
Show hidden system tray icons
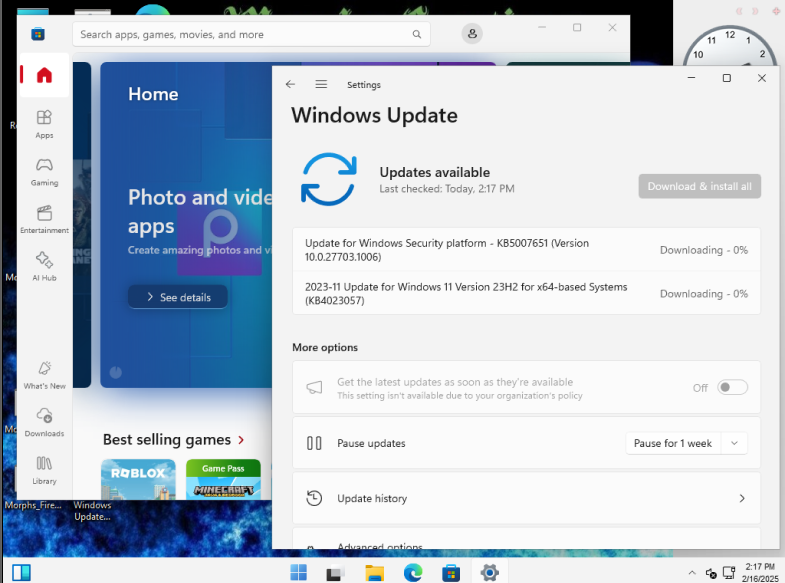[692, 572]
